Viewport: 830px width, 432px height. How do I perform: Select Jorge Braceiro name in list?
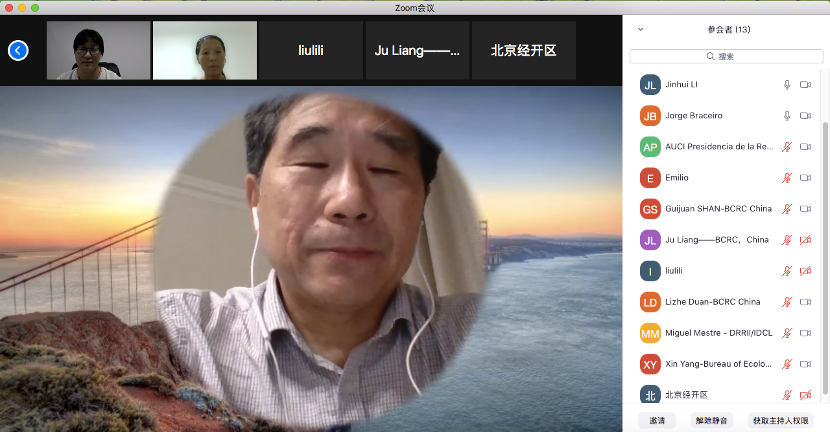pyautogui.click(x=693, y=115)
